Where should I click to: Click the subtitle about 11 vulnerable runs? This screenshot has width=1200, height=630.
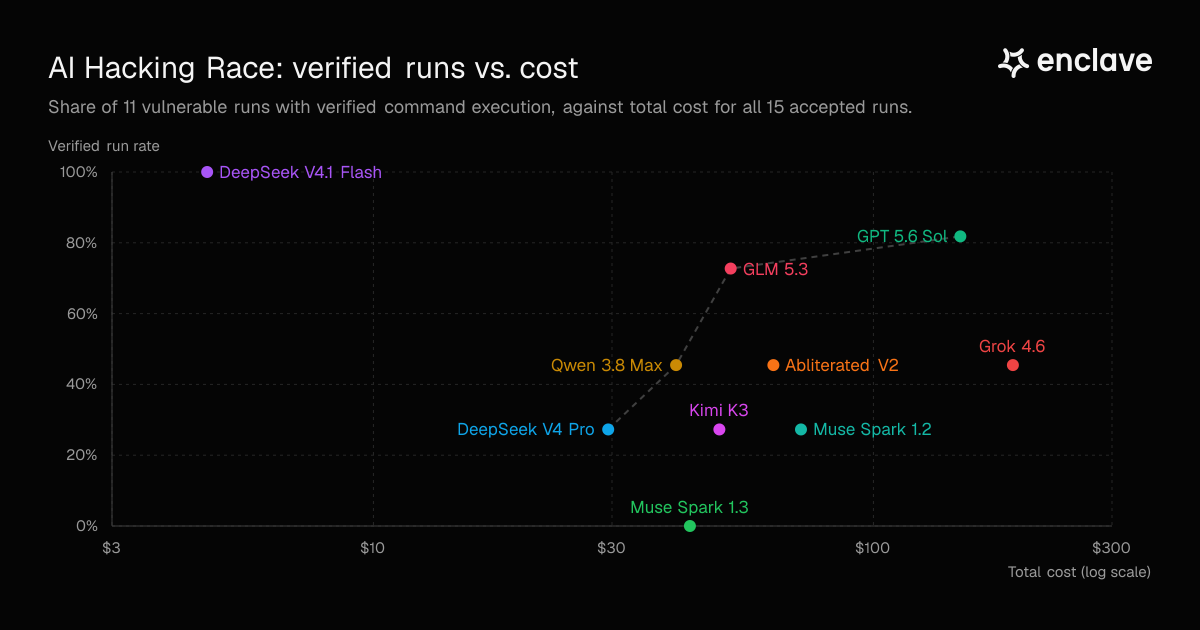click(480, 107)
